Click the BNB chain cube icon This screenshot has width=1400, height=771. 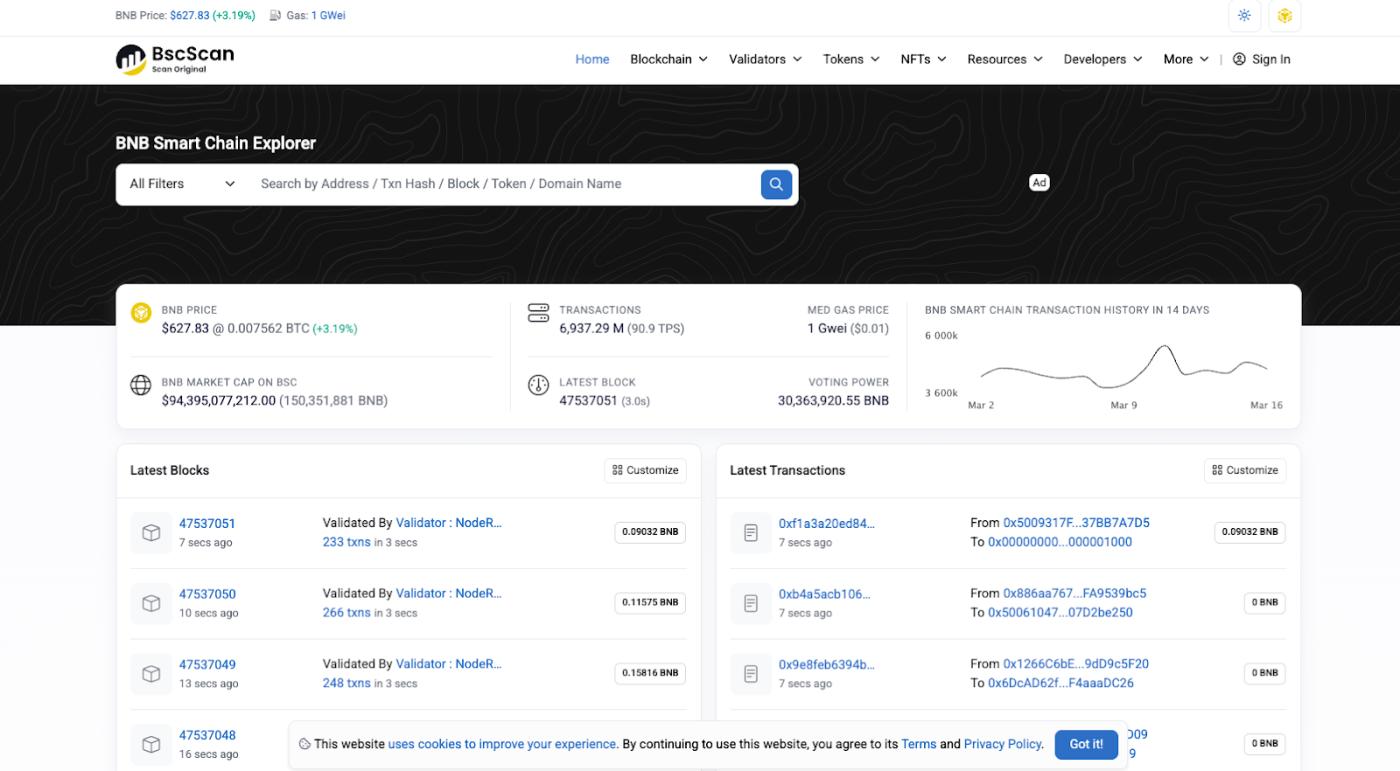click(x=1284, y=16)
